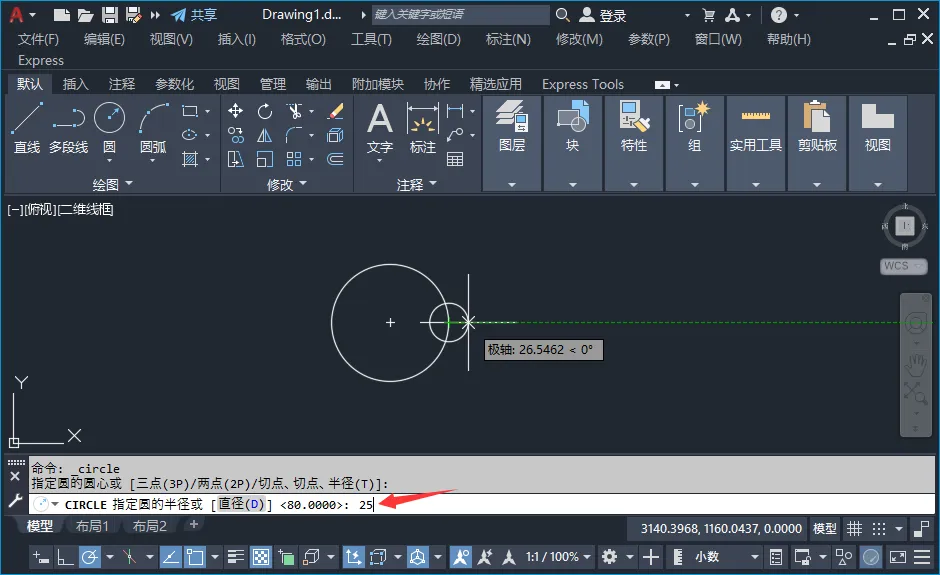Toggle object snap (2D) in status bar
This screenshot has width=940, height=575.
[195, 558]
